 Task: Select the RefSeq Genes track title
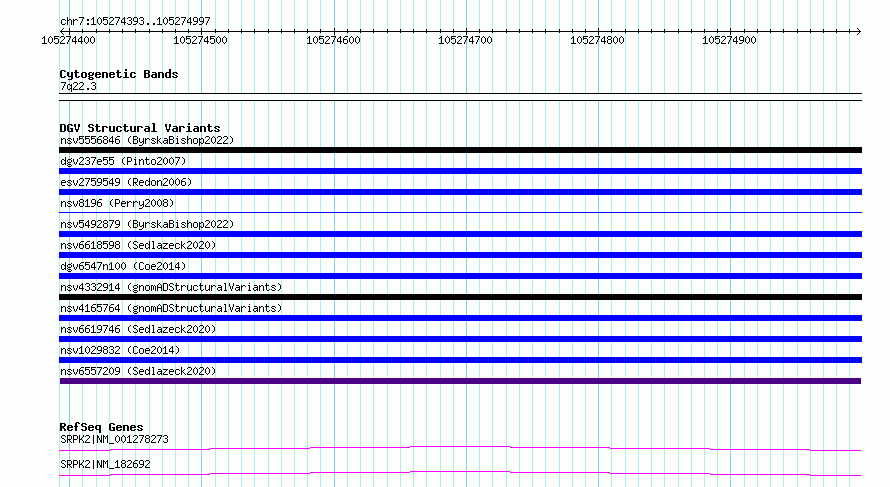[x=101, y=427]
